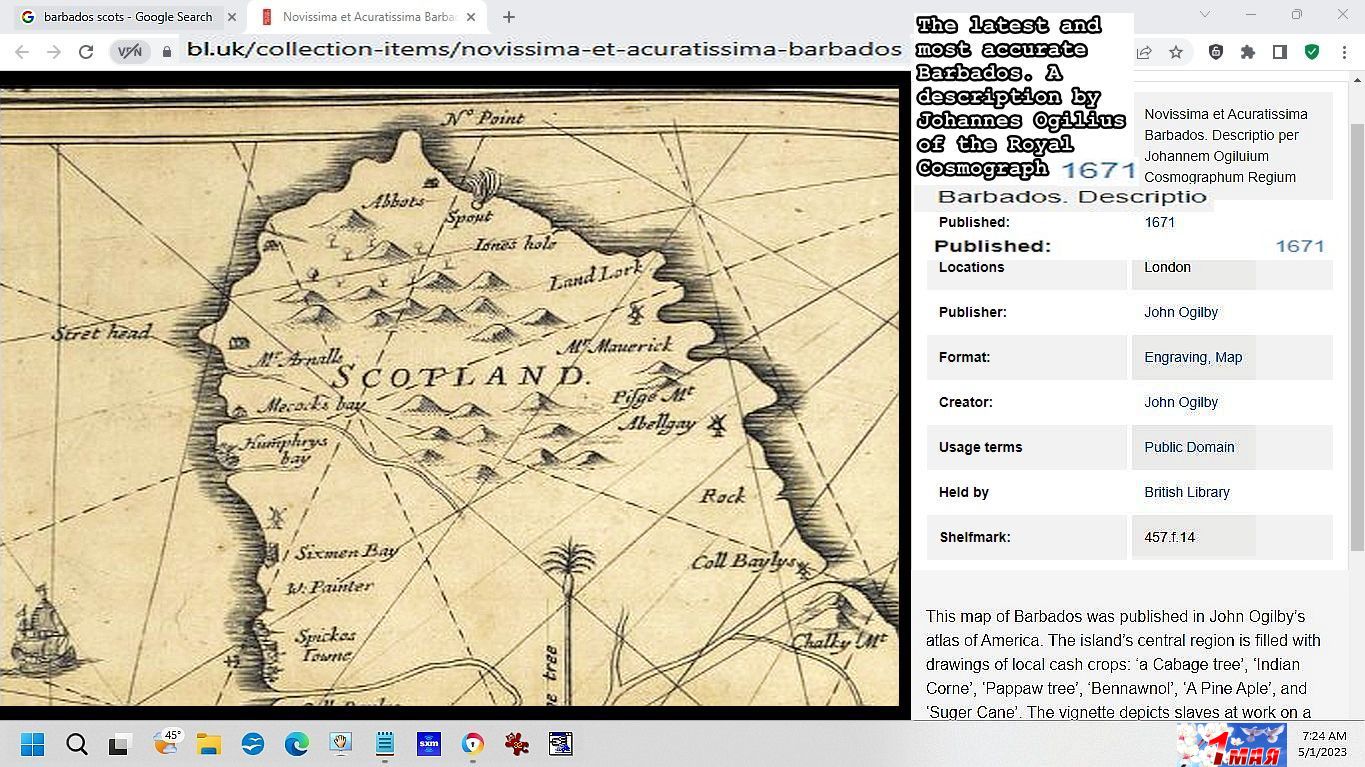The width and height of the screenshot is (1365, 767).
Task: Open the John Ogilby publisher link
Action: click(x=1181, y=312)
